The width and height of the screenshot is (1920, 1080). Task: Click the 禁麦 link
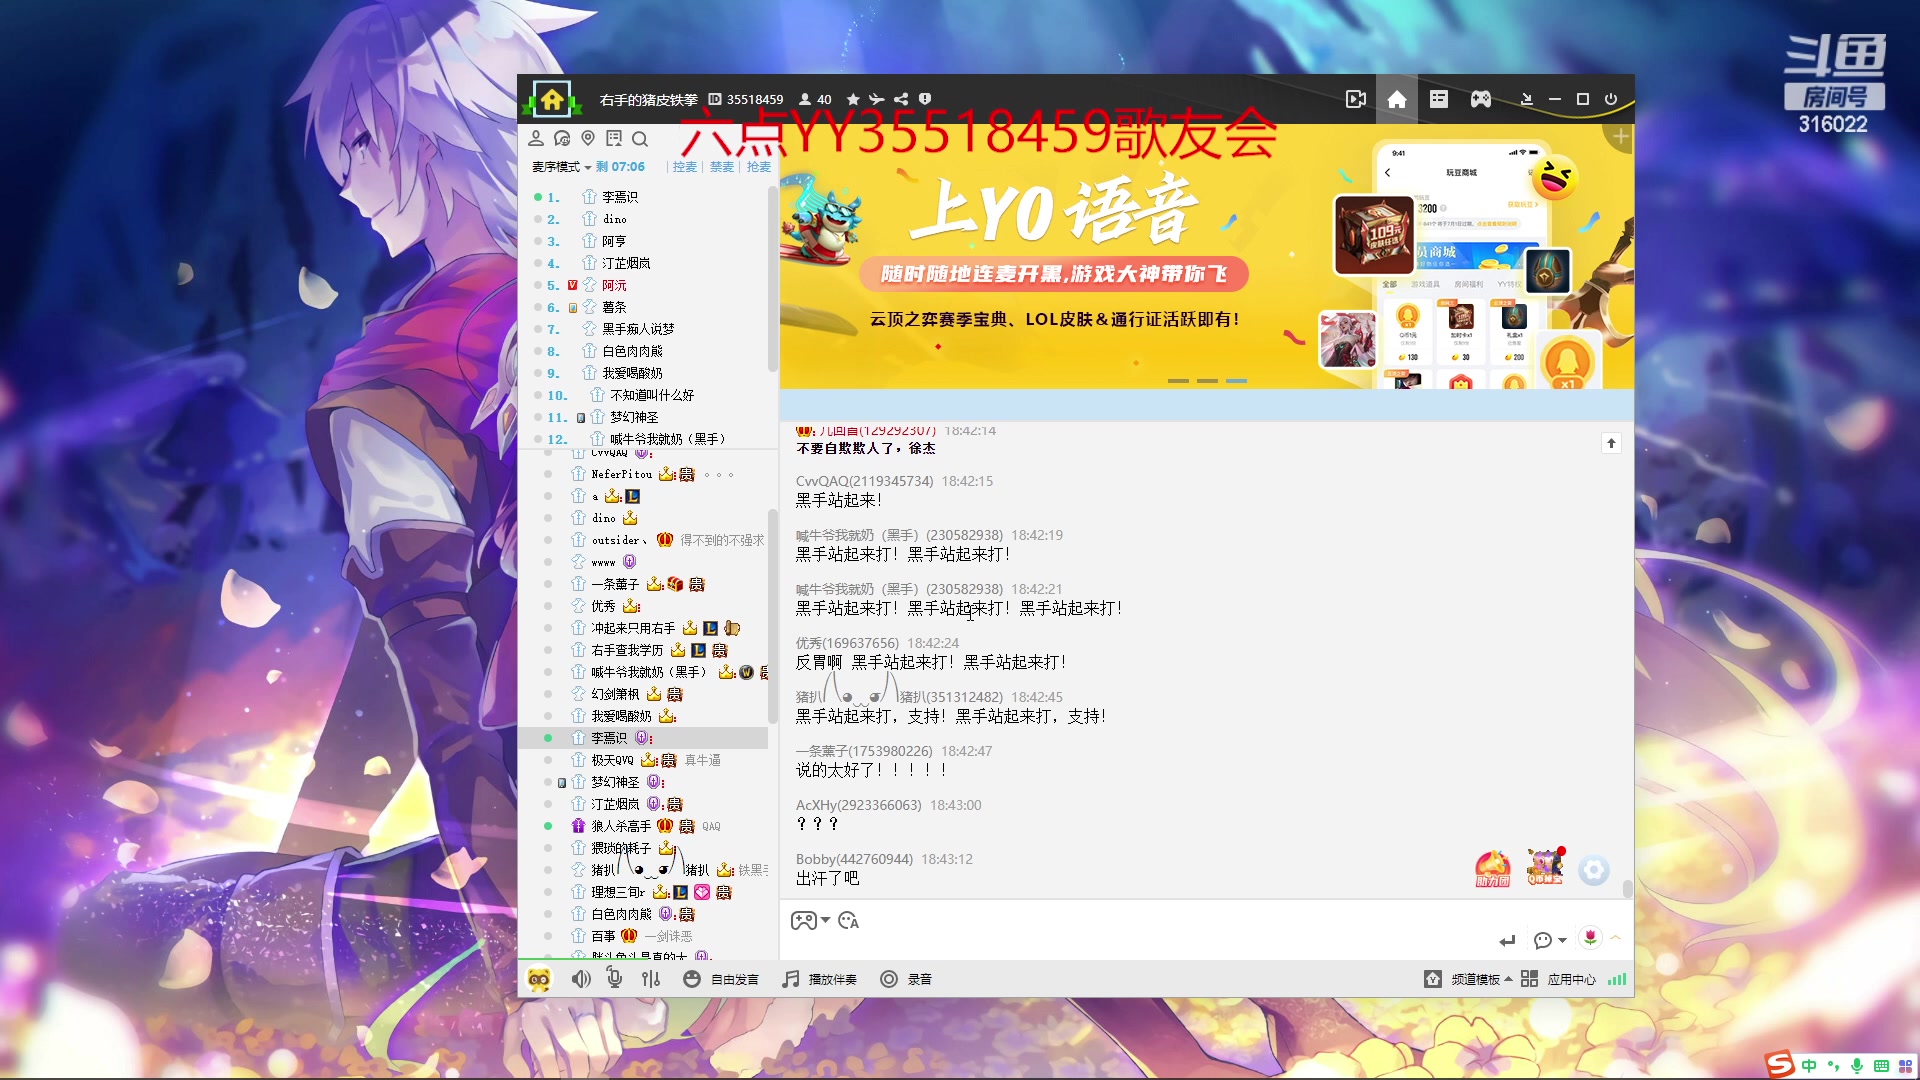click(722, 167)
